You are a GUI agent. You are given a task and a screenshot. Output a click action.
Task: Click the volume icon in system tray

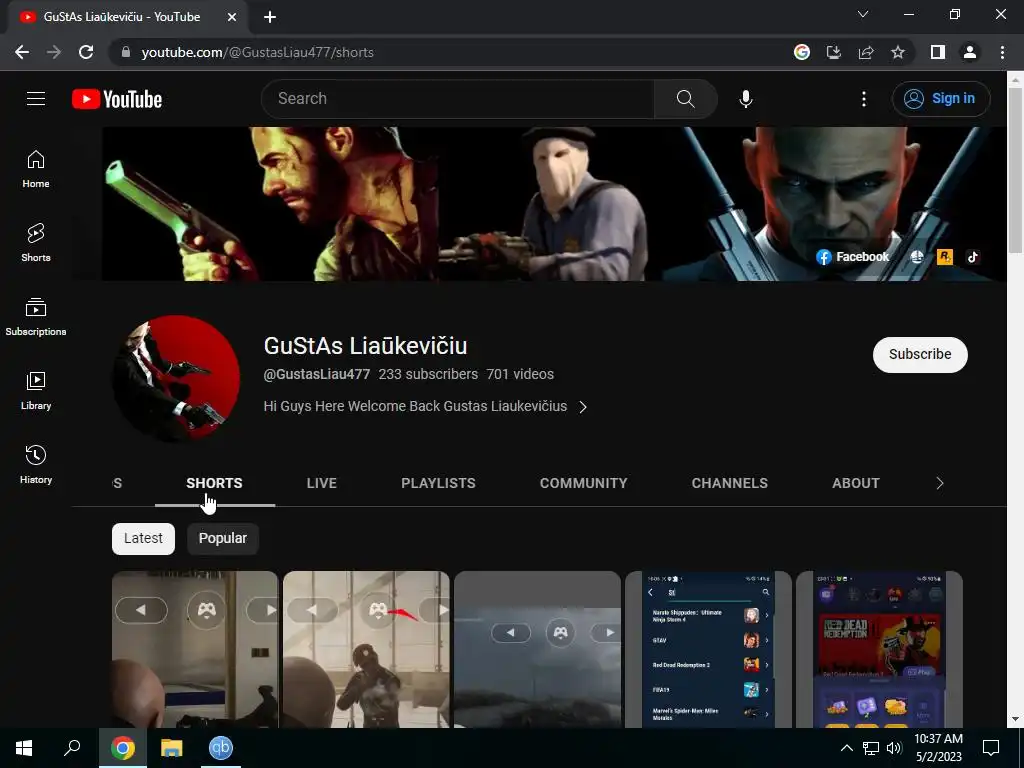(x=894, y=748)
